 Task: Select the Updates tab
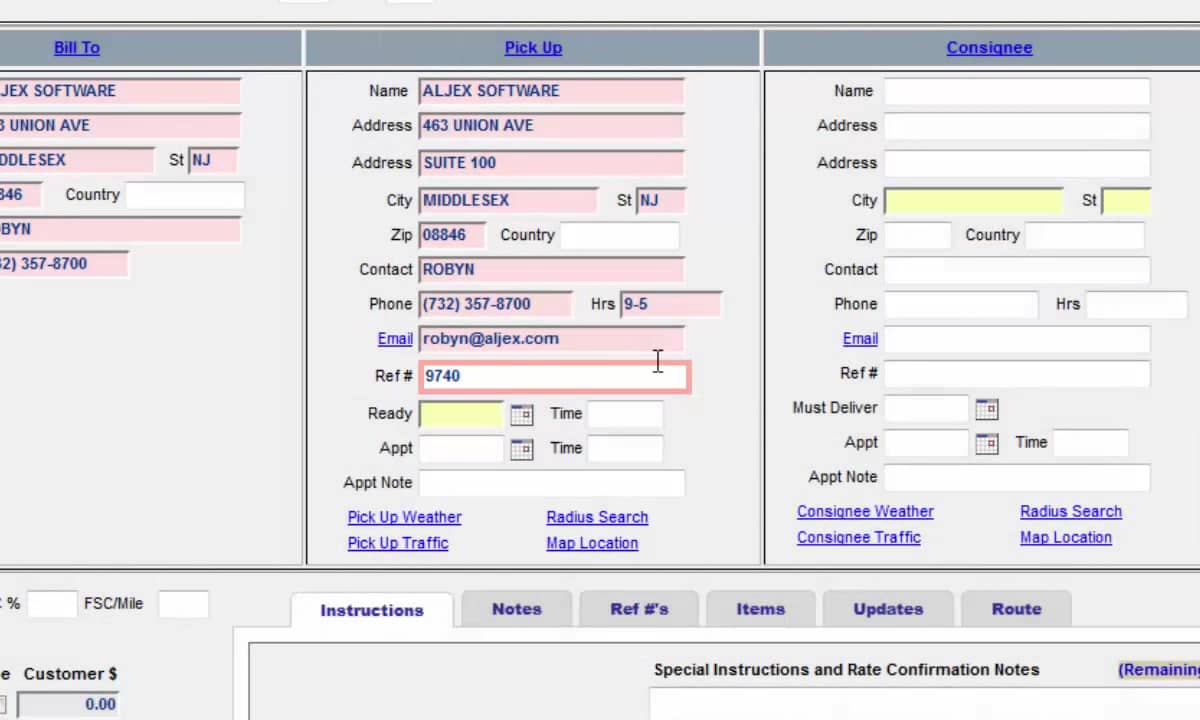888,609
